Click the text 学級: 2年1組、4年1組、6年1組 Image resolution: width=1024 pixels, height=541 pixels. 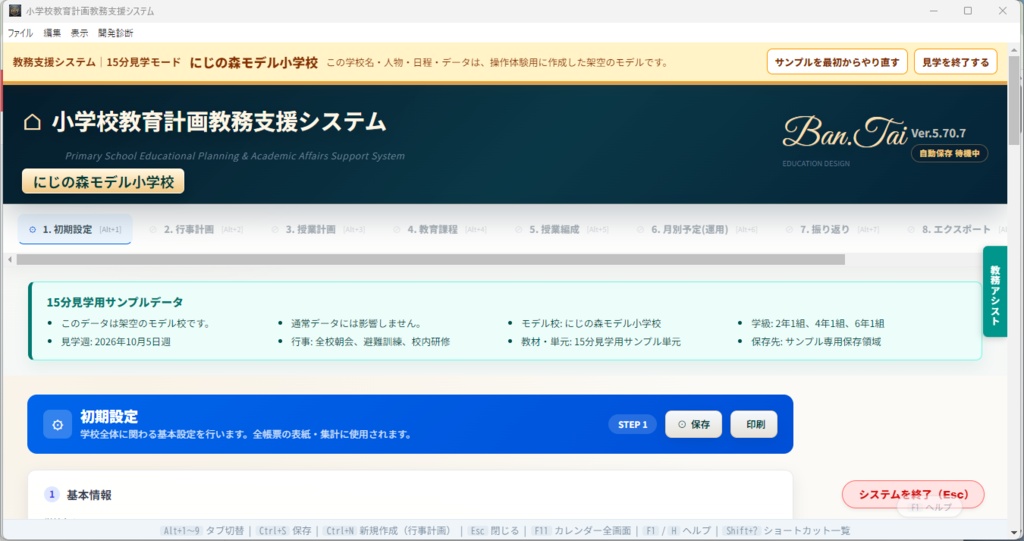(818, 323)
